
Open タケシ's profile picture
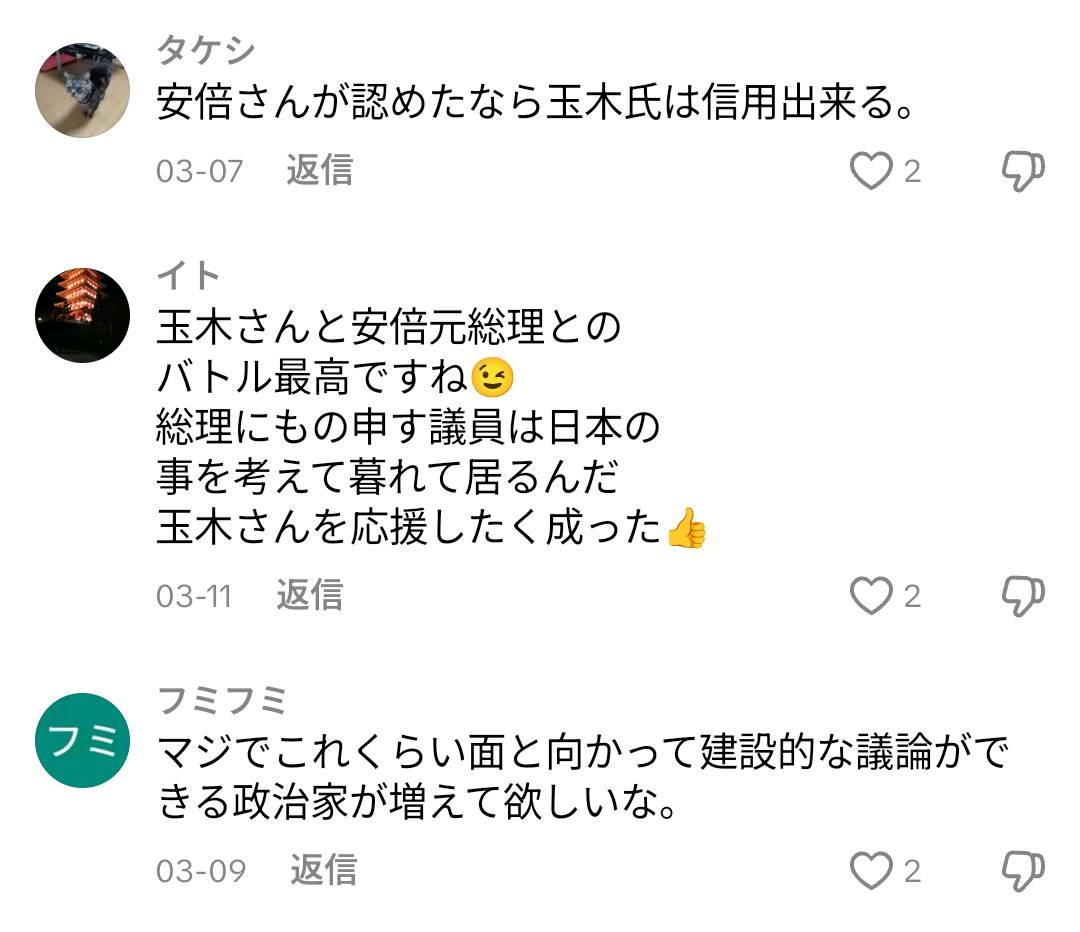pyautogui.click(x=82, y=91)
